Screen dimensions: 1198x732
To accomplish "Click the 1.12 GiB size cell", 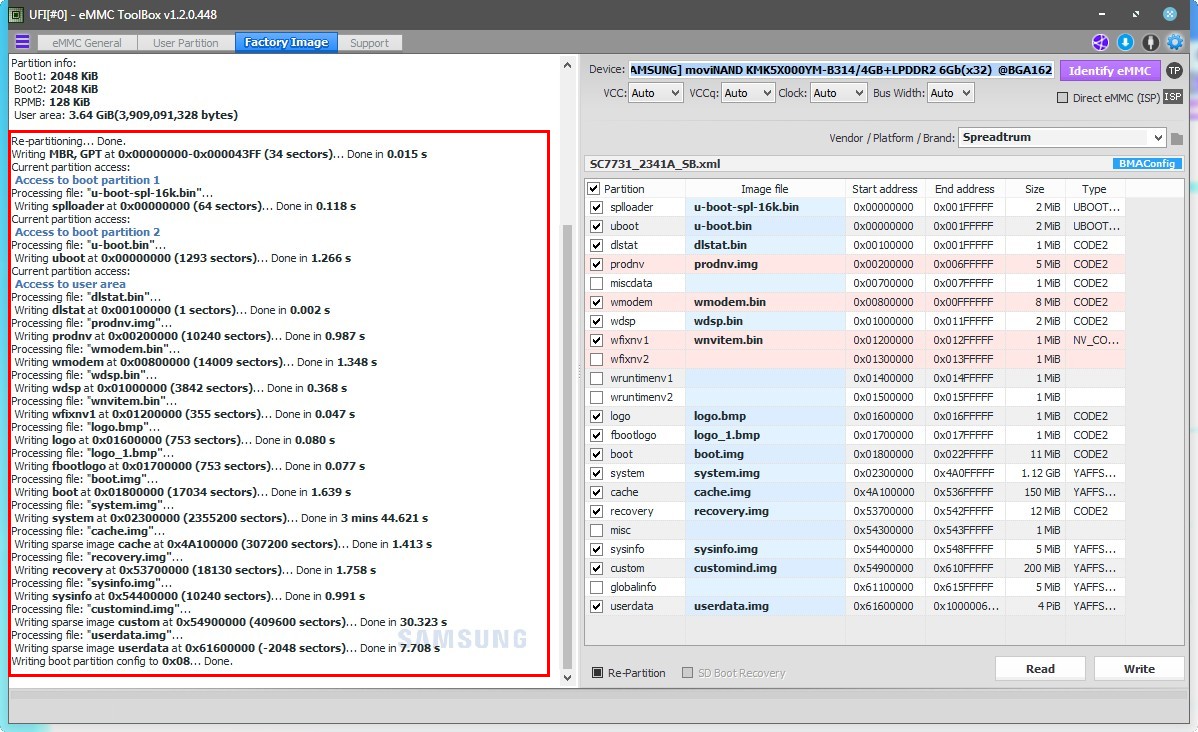I will [1034, 473].
